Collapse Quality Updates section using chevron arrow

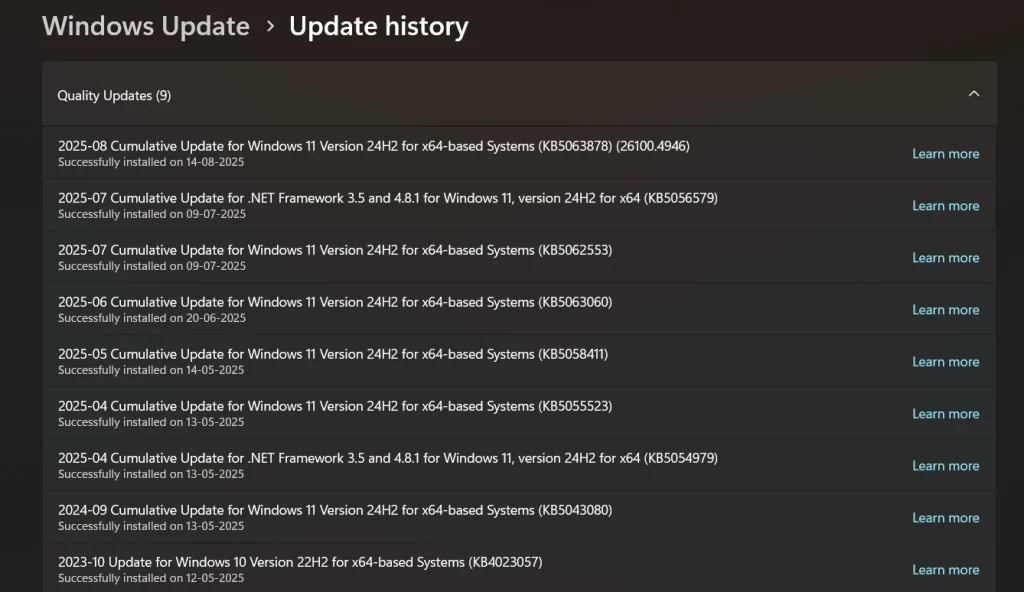pyautogui.click(x=973, y=94)
